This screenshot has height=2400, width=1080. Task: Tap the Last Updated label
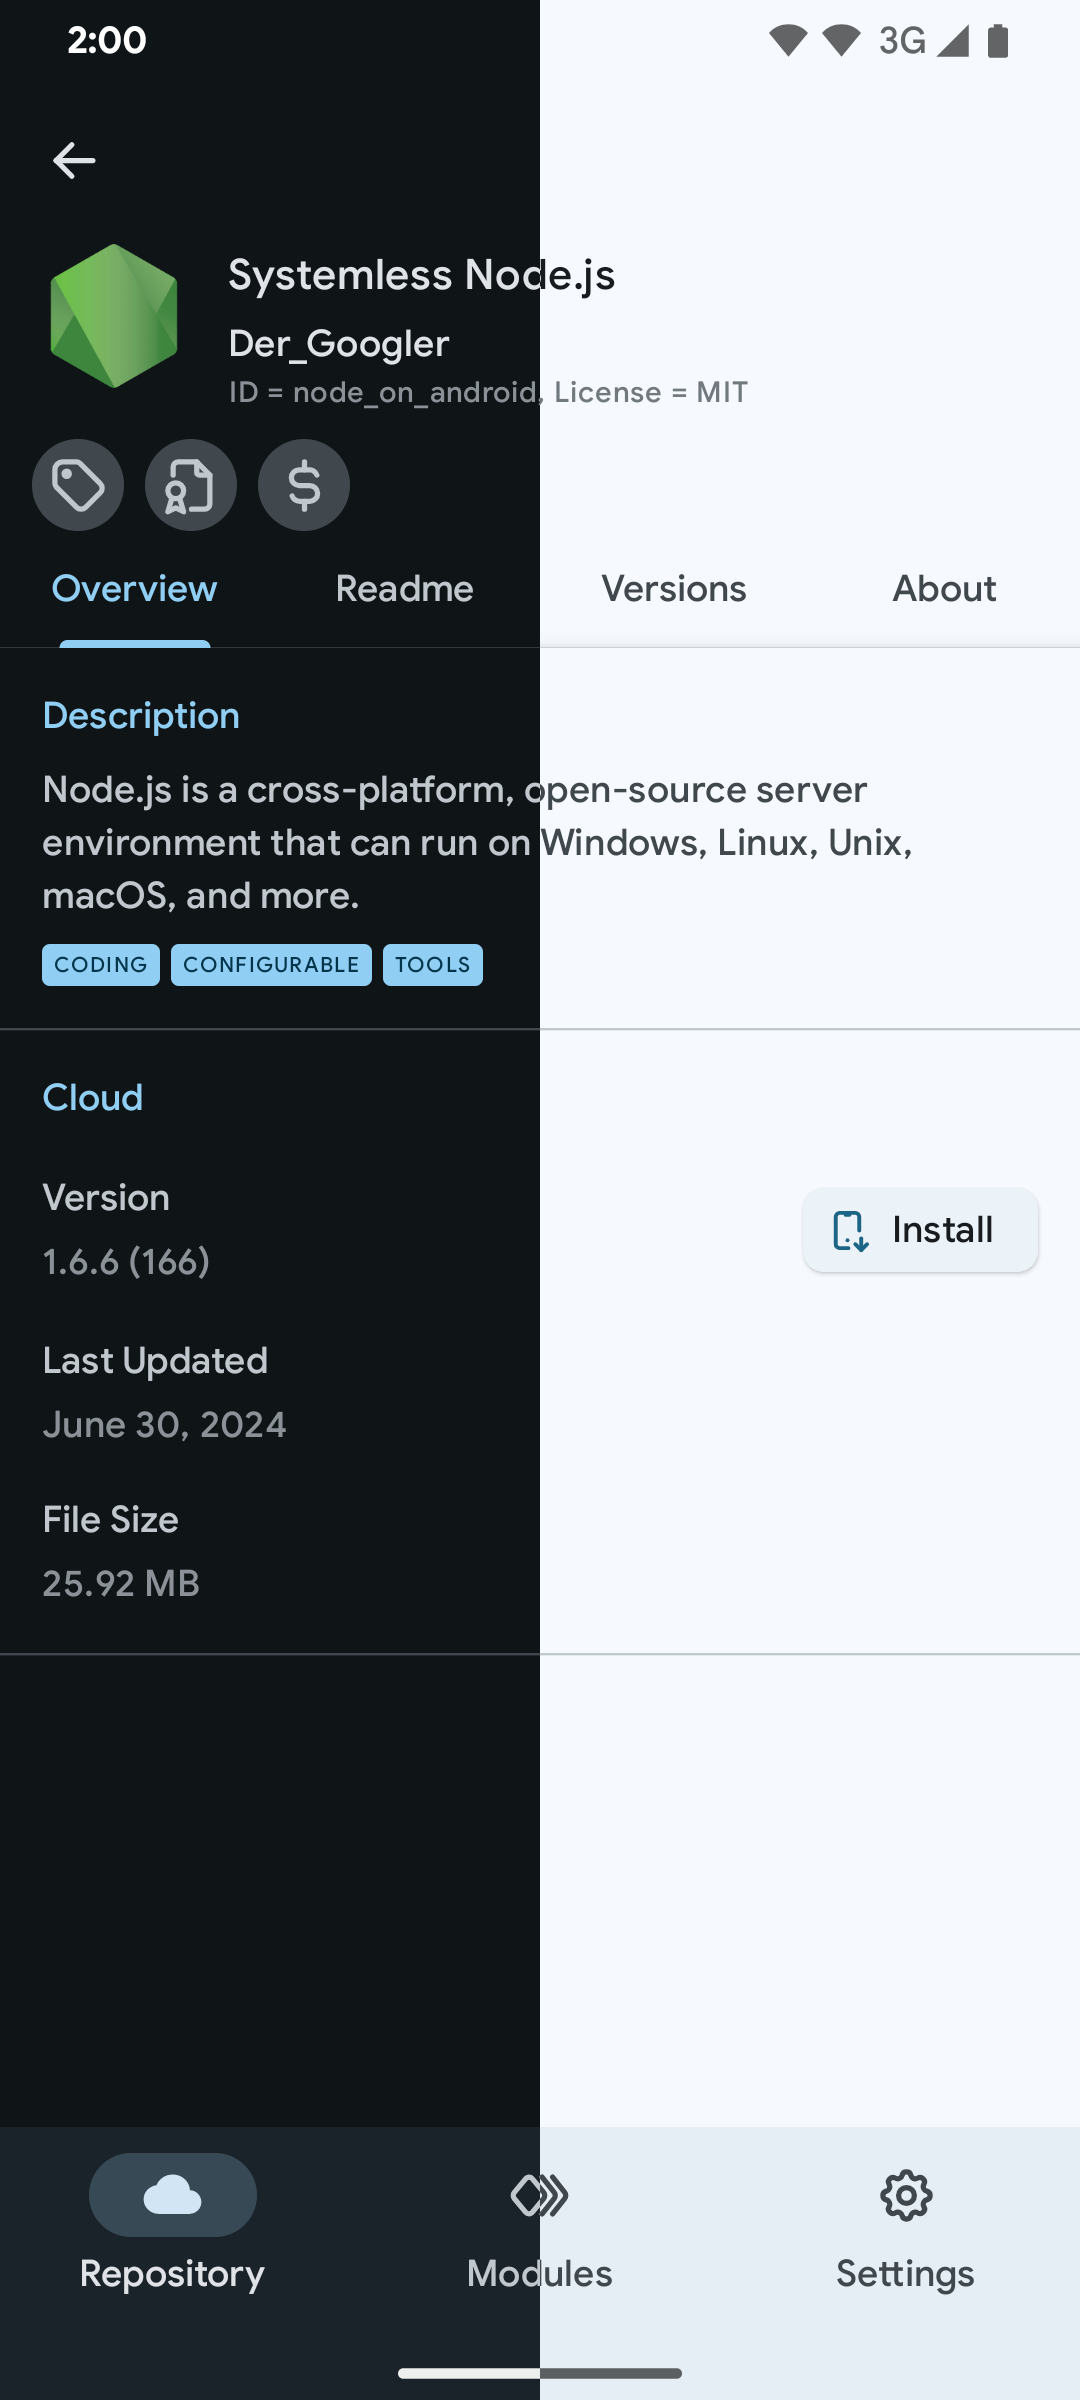155,1361
